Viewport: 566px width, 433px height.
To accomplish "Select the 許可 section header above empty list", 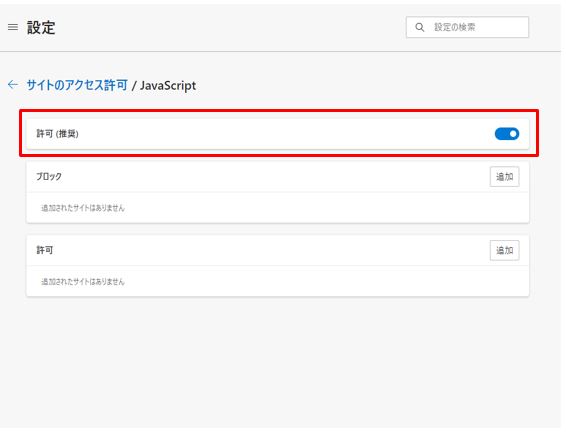I will 44,250.
